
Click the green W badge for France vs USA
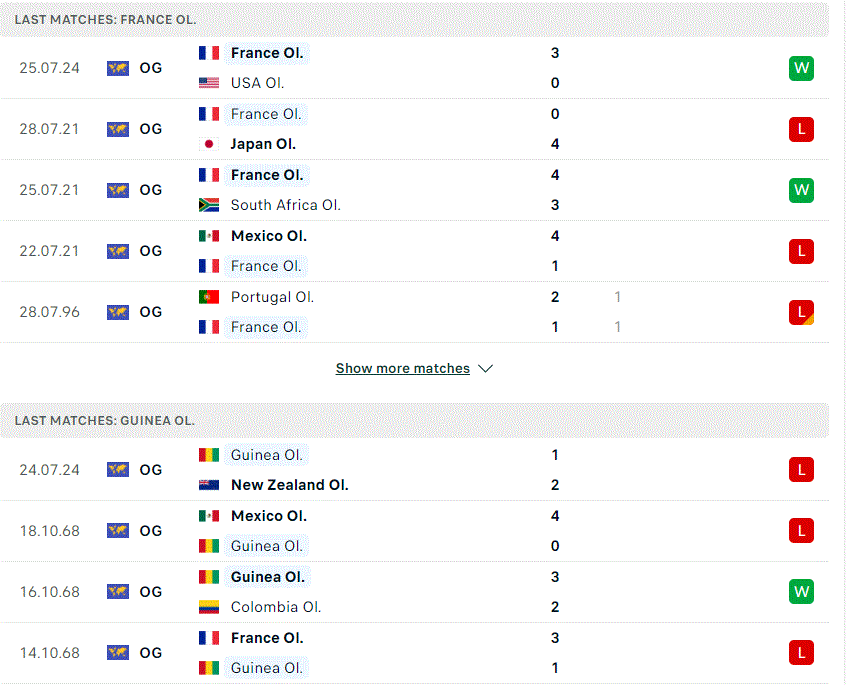point(801,68)
